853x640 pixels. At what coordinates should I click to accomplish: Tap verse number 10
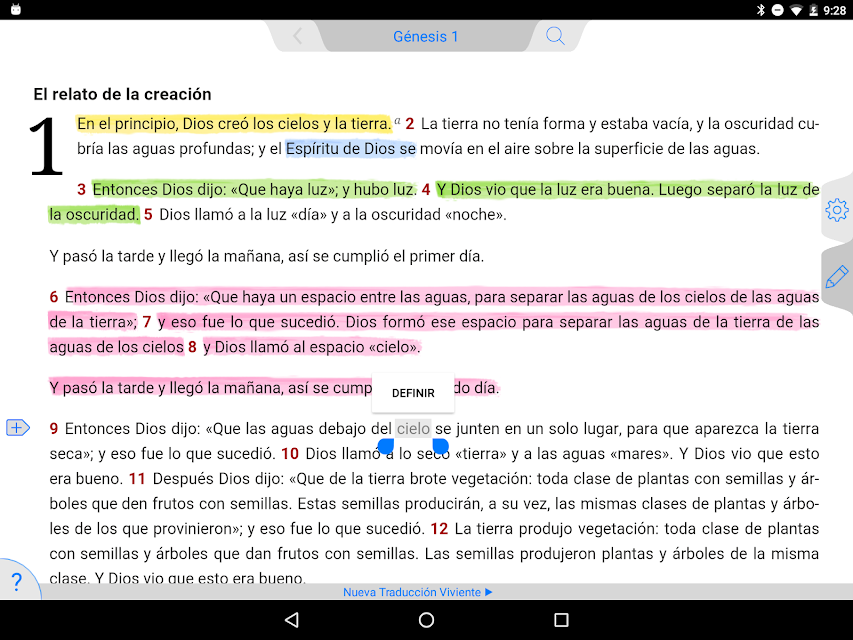coord(290,453)
